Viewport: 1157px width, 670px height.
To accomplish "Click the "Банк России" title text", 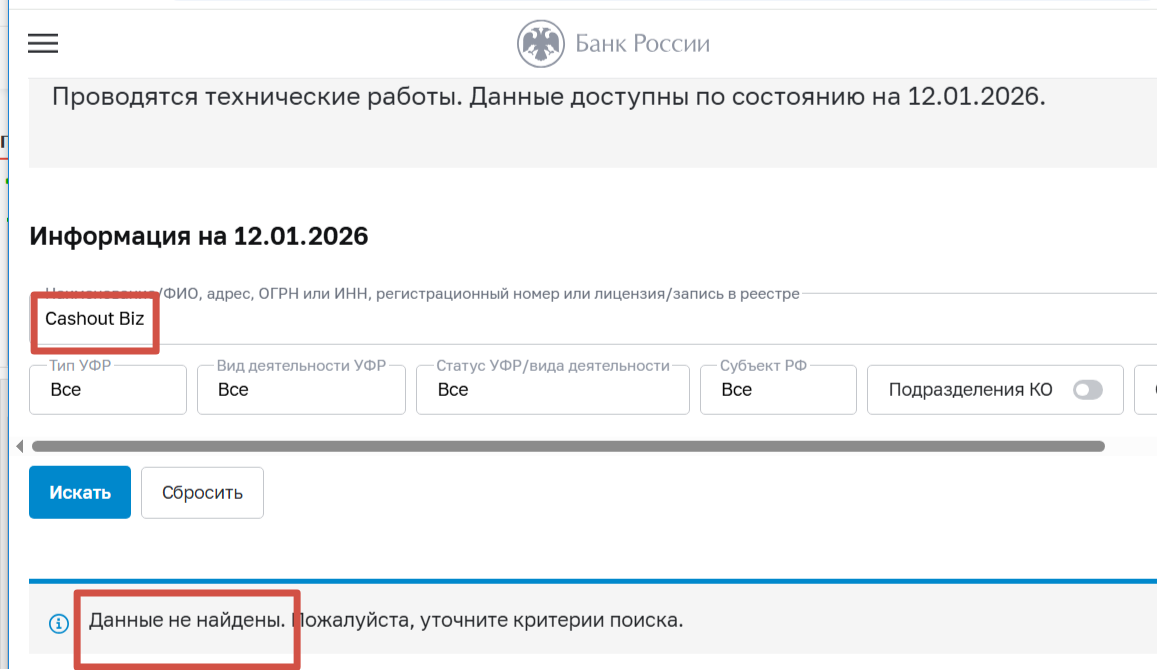I will (642, 44).
